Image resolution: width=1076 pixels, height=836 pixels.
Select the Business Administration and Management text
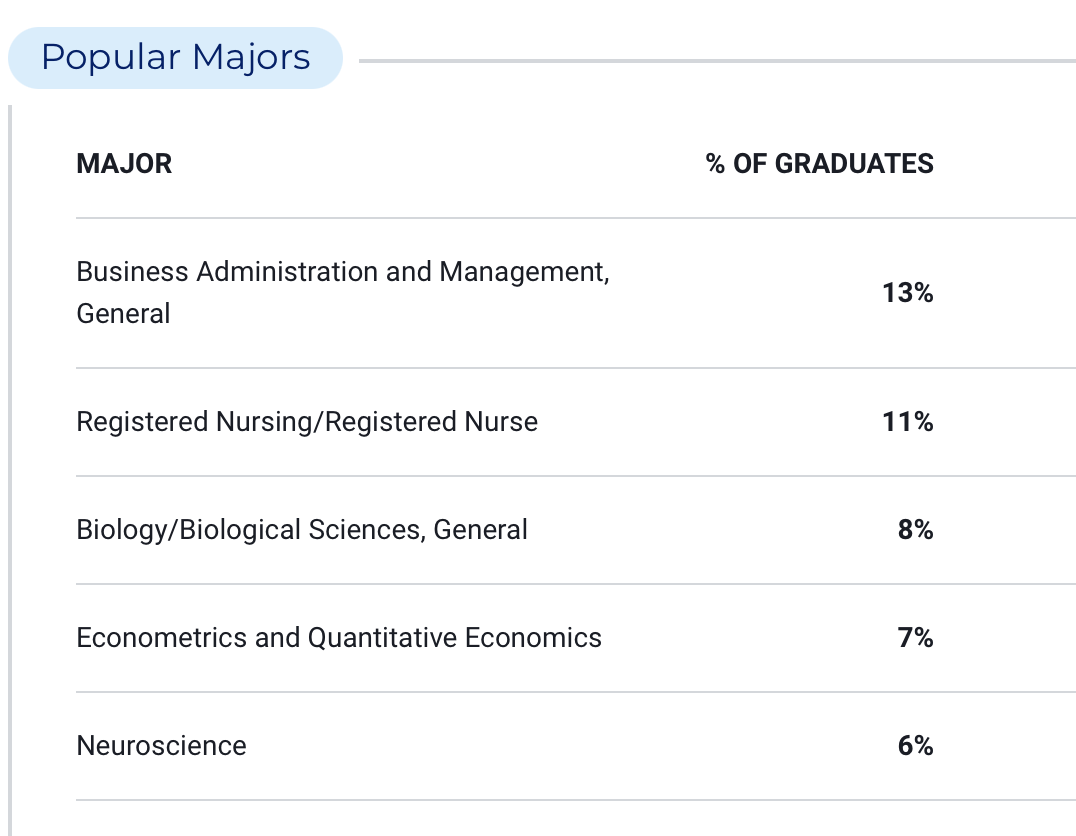point(342,272)
